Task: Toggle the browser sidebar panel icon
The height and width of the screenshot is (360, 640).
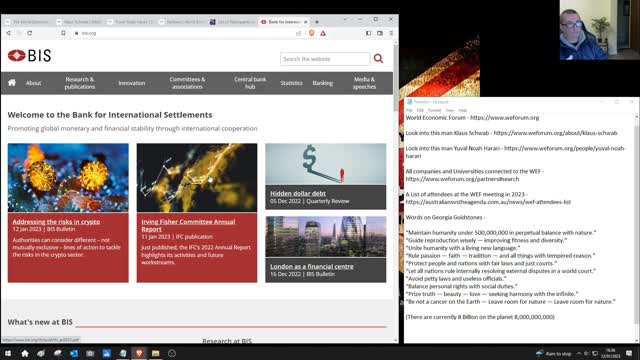Action: [x=368, y=33]
